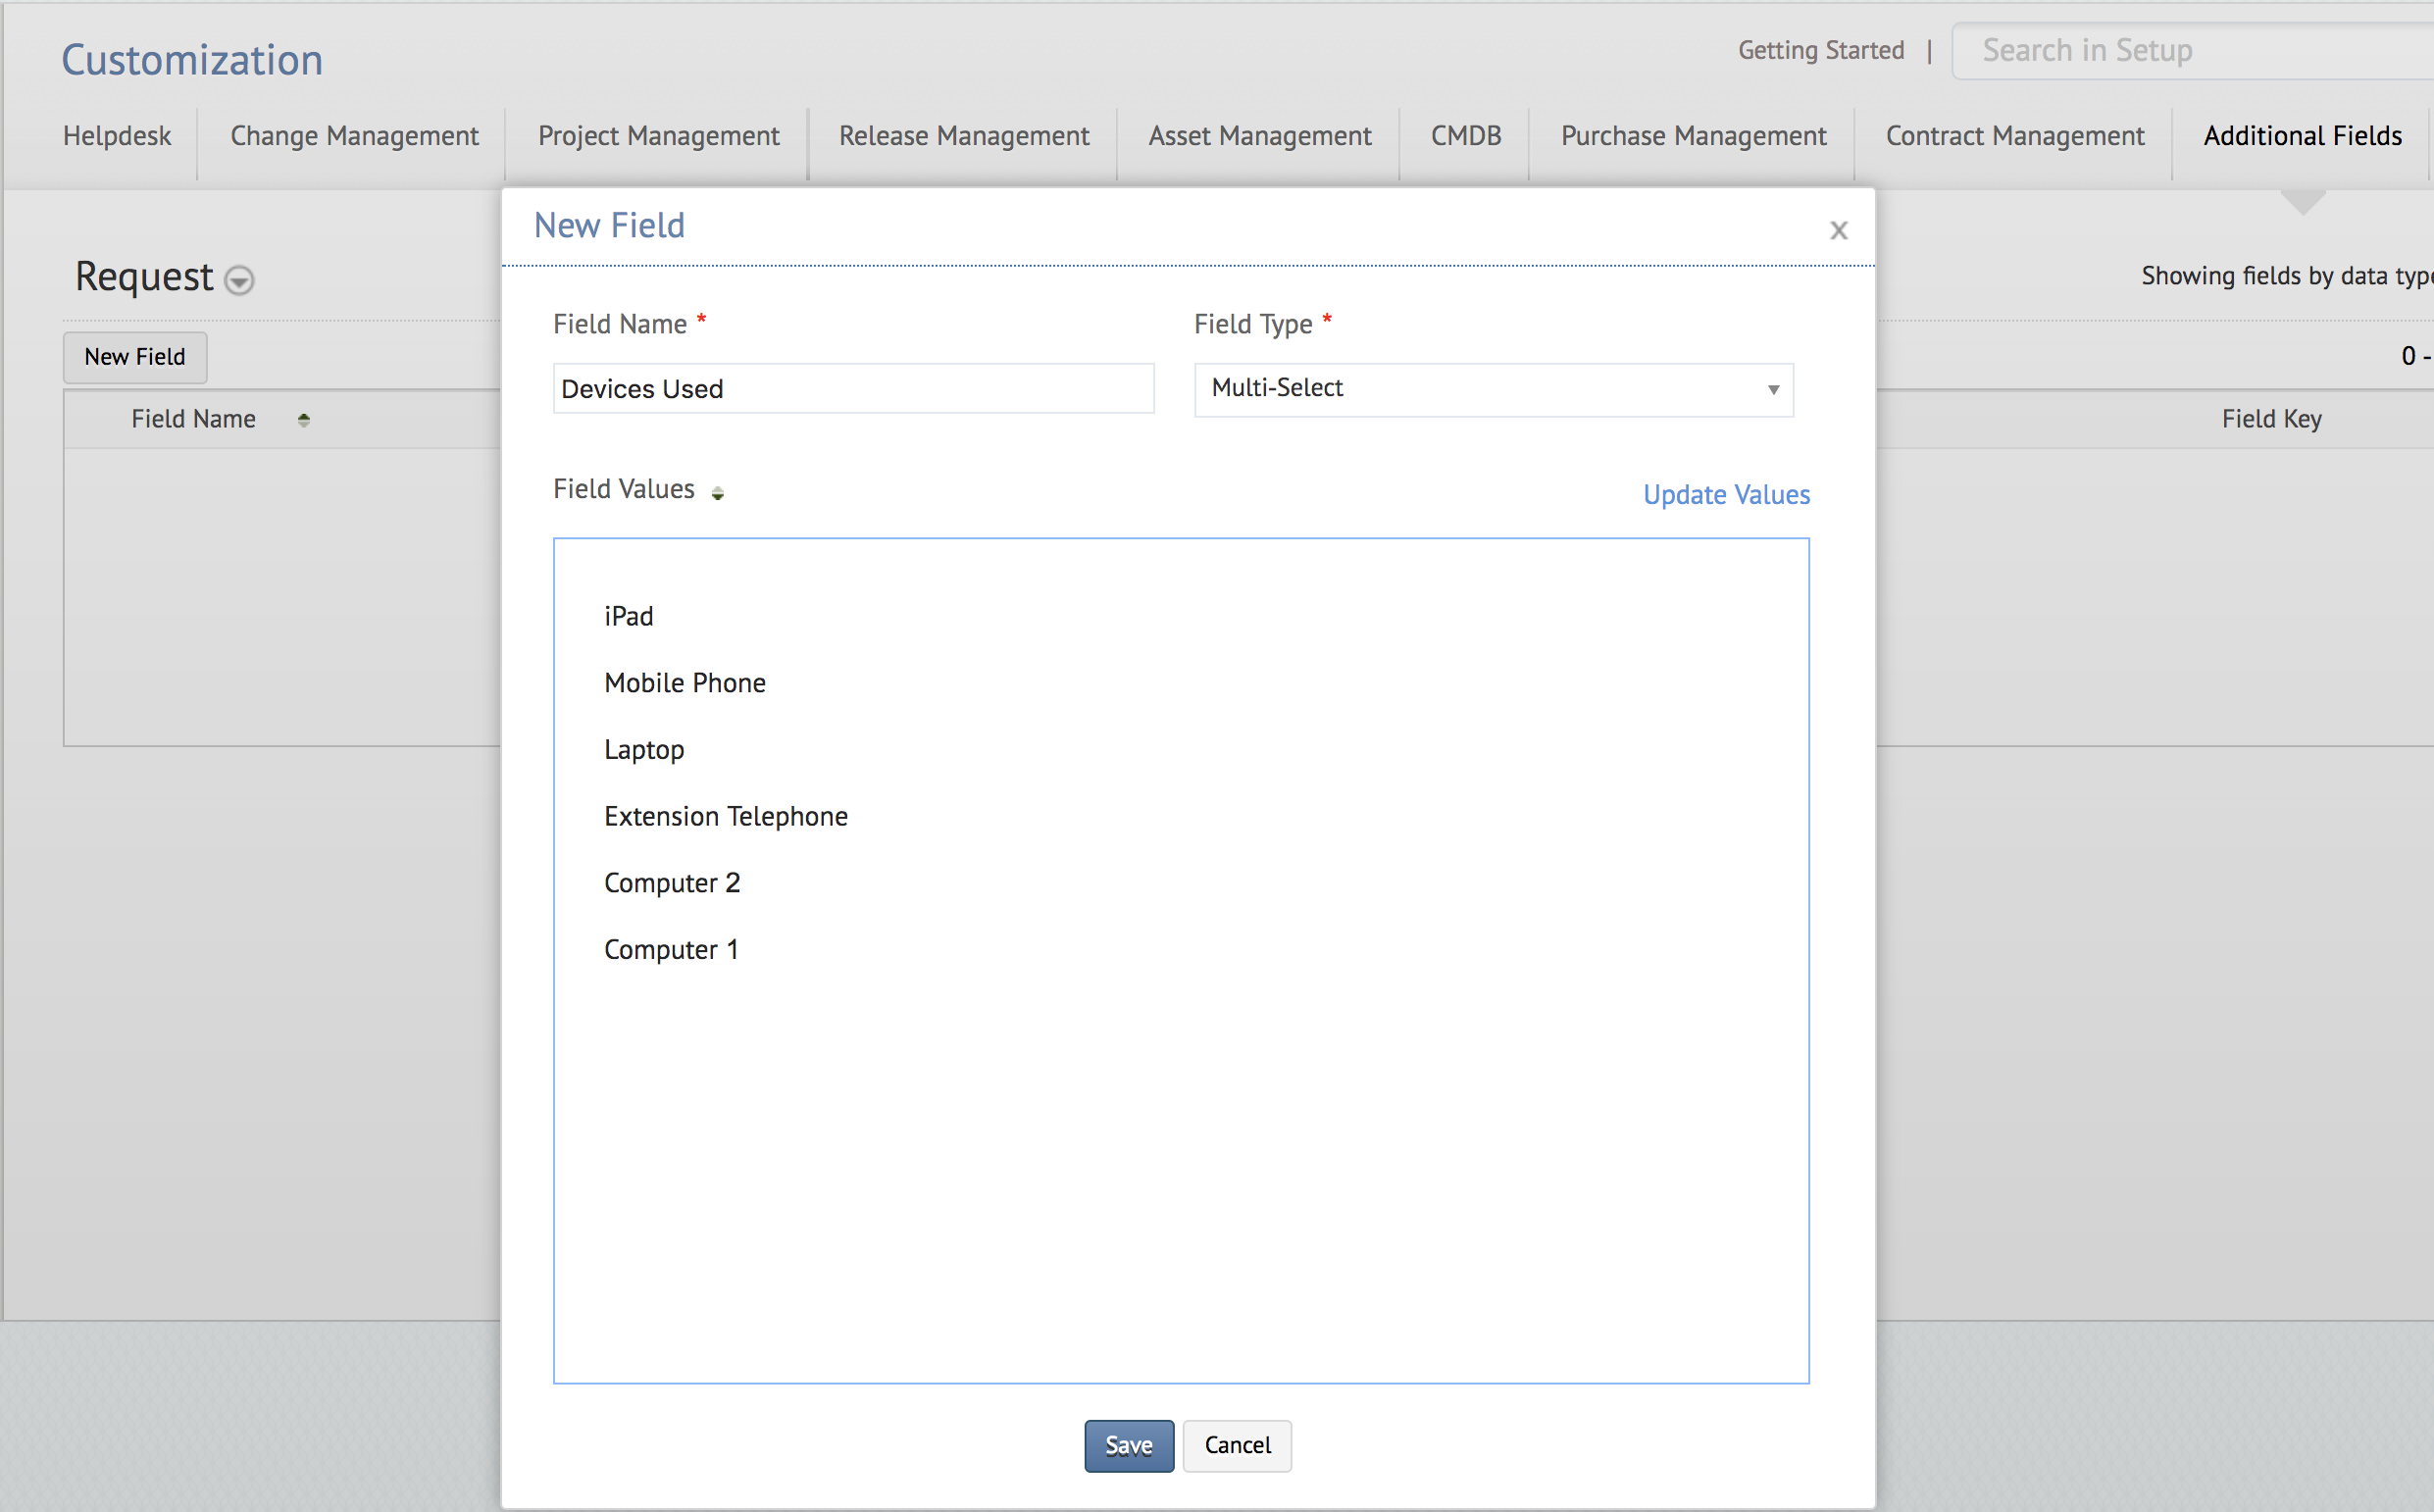Sort by Field Name column arrow
The width and height of the screenshot is (2434, 1512).
(303, 420)
